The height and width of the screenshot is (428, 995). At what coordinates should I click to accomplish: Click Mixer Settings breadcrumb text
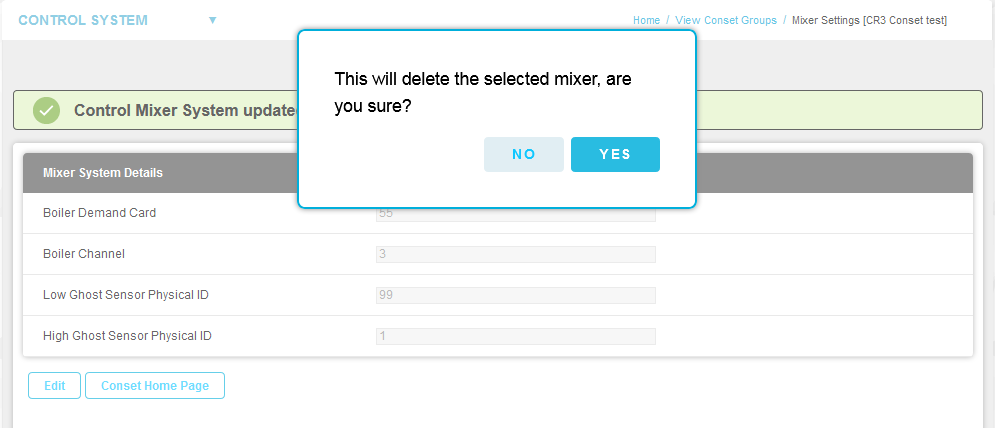(869, 20)
